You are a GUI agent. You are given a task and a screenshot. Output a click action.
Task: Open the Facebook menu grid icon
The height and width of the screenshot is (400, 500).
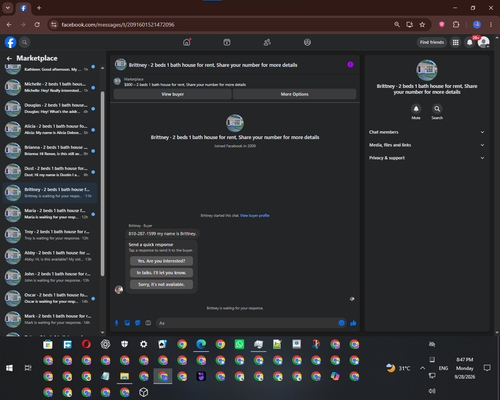point(455,42)
